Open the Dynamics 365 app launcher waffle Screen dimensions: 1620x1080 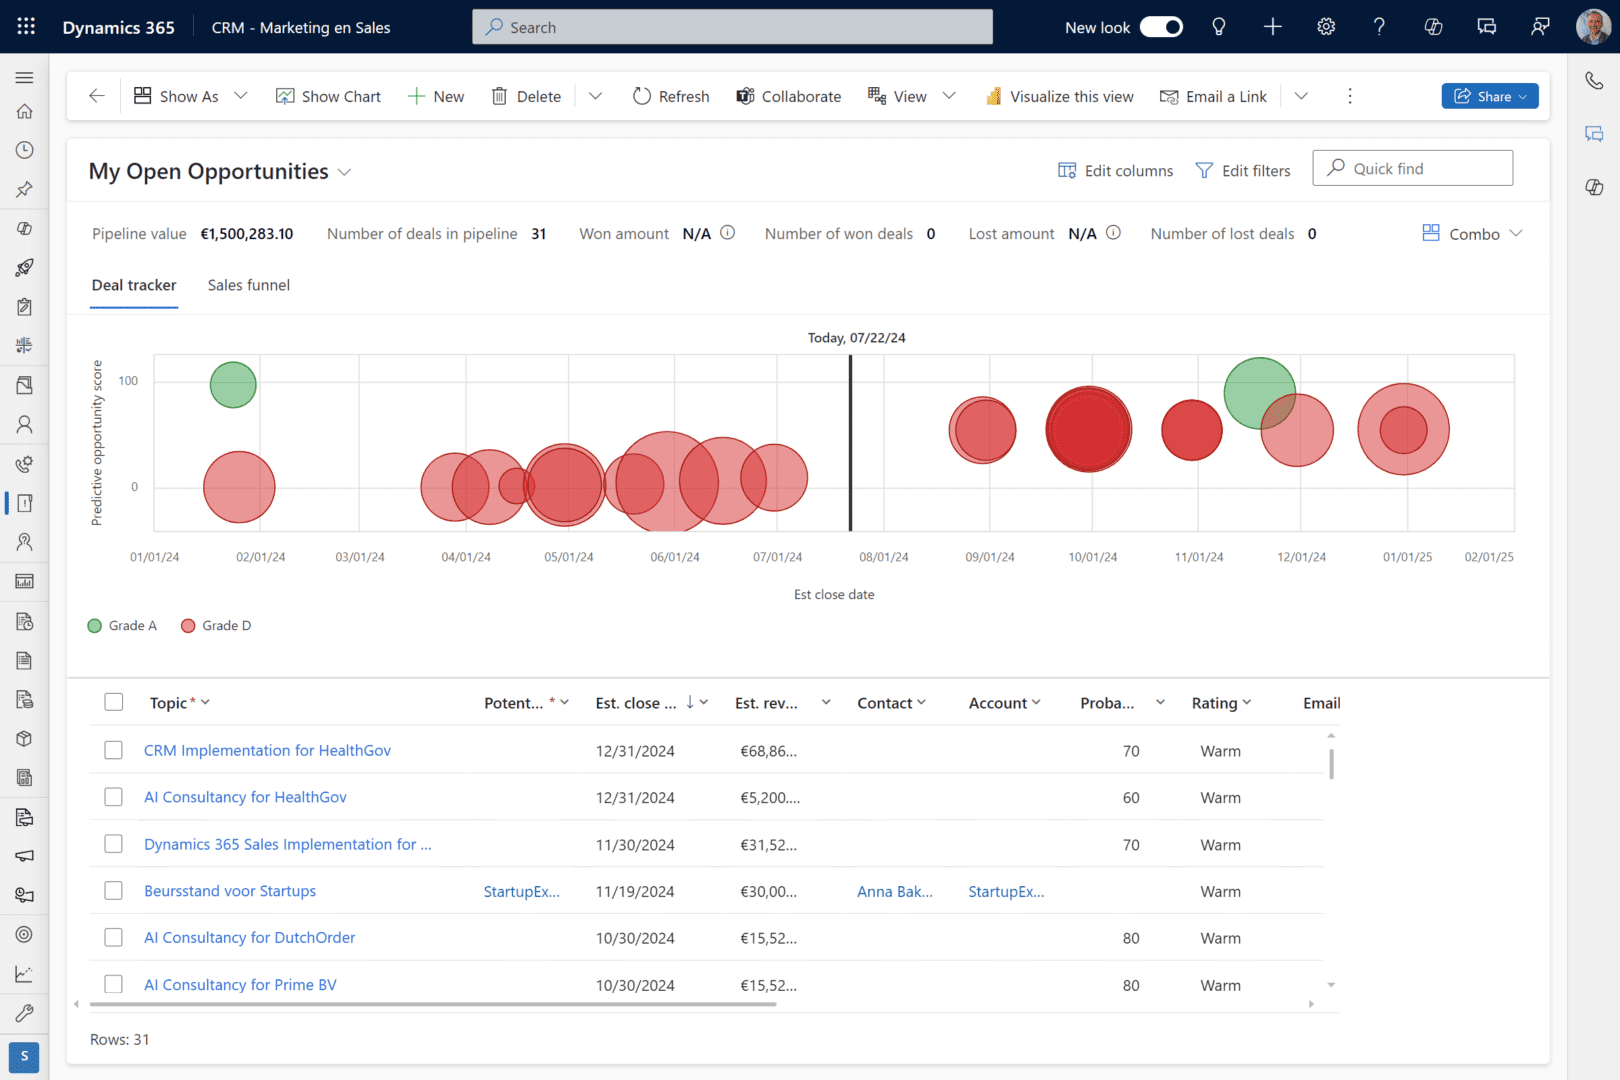tap(26, 27)
